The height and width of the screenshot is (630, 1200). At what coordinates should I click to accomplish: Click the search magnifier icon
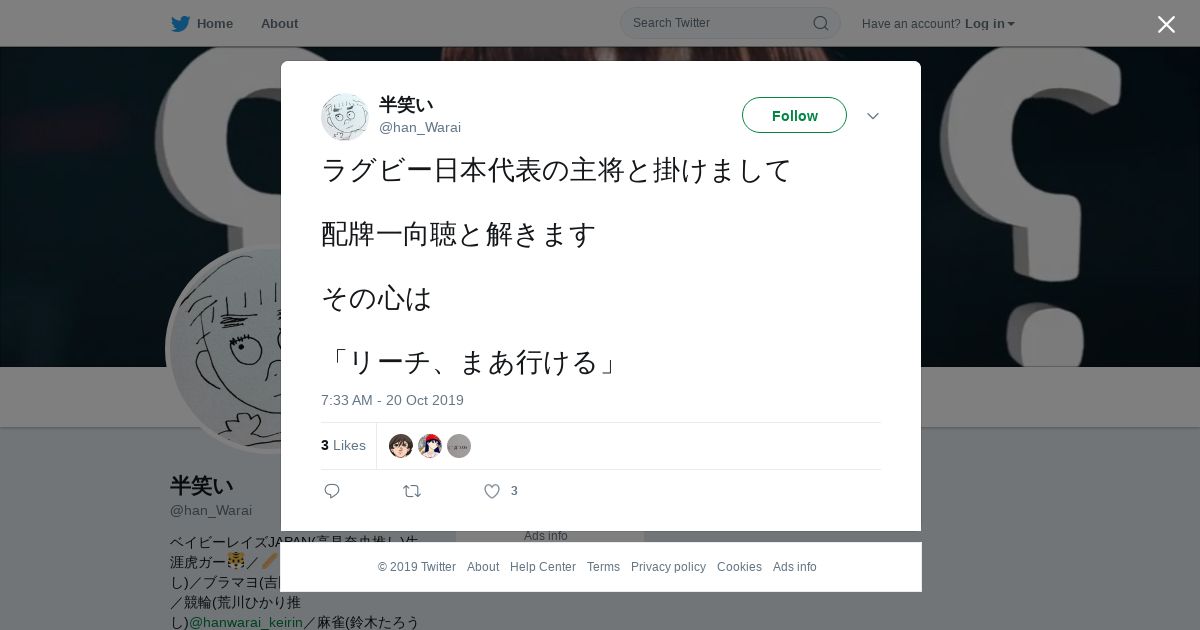(x=820, y=23)
